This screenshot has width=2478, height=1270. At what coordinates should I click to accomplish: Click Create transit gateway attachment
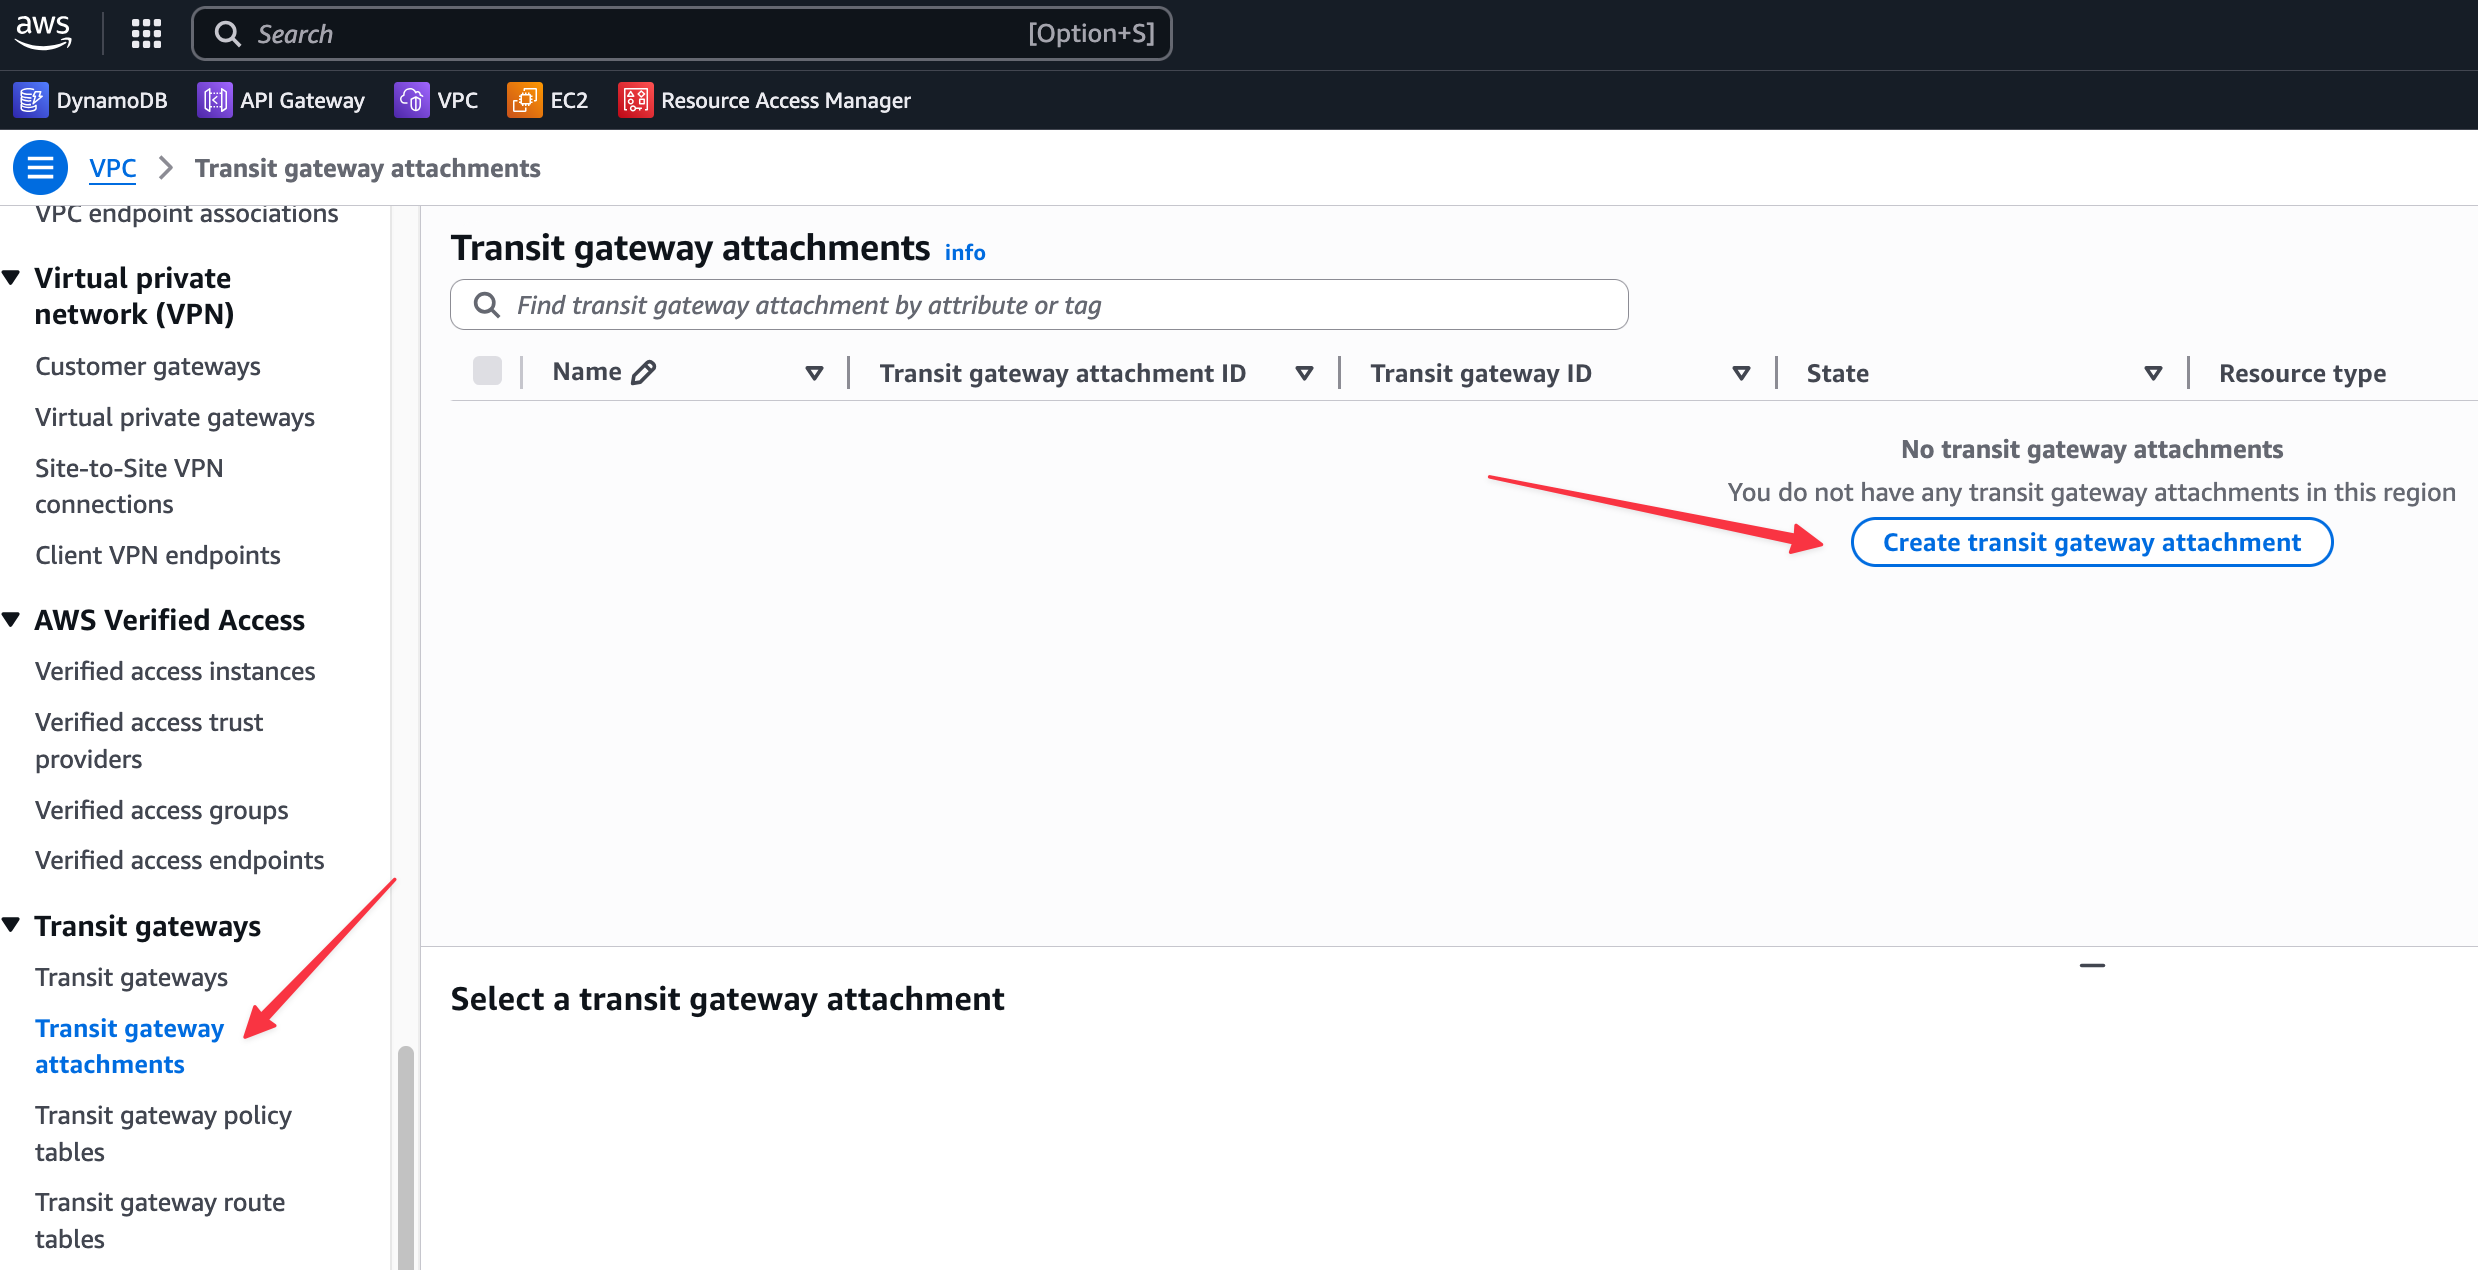click(2091, 542)
